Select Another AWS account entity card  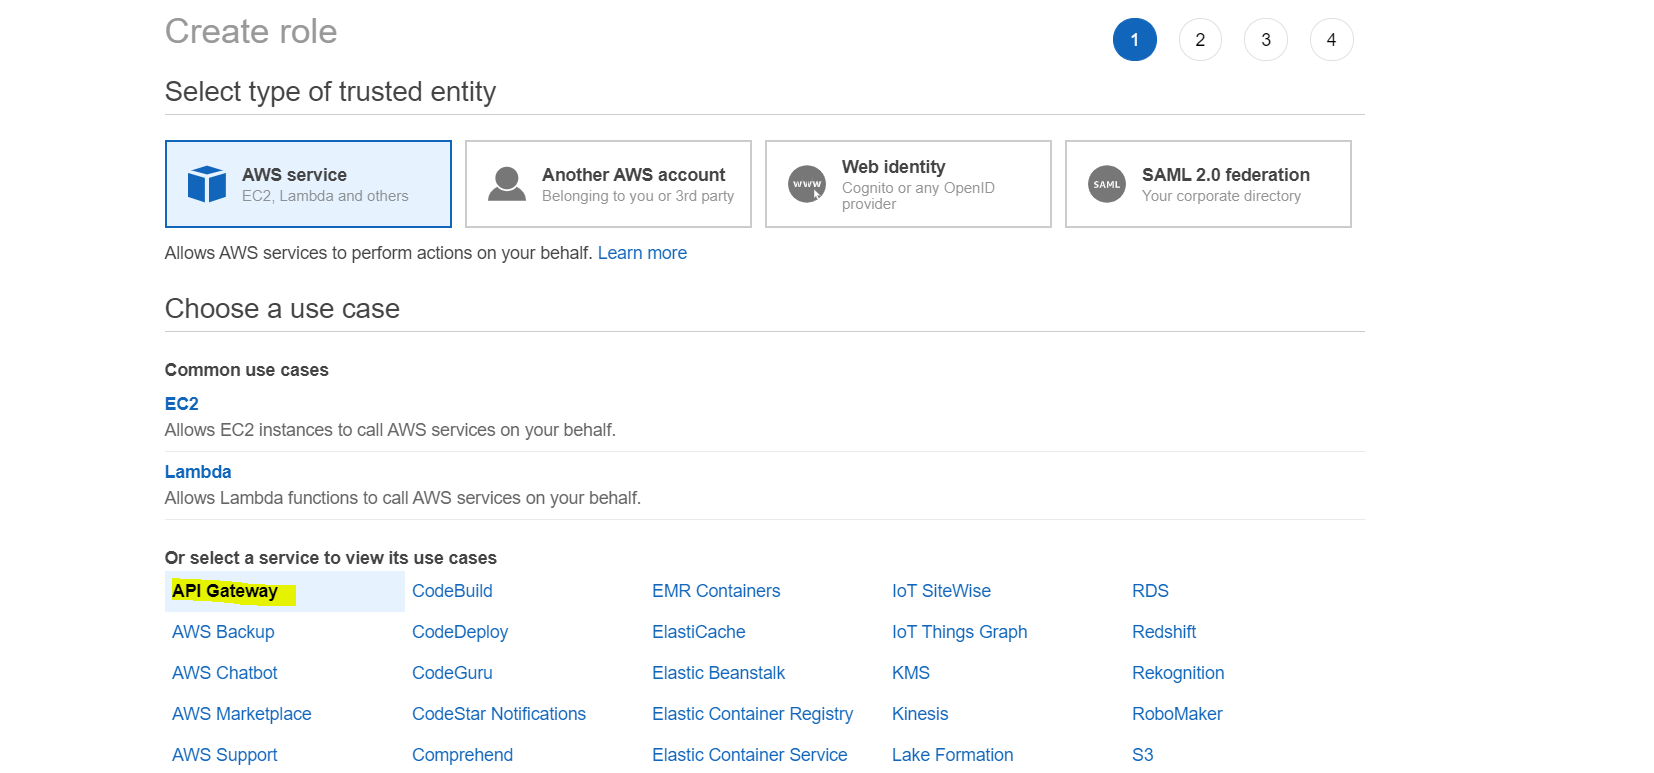tap(608, 184)
